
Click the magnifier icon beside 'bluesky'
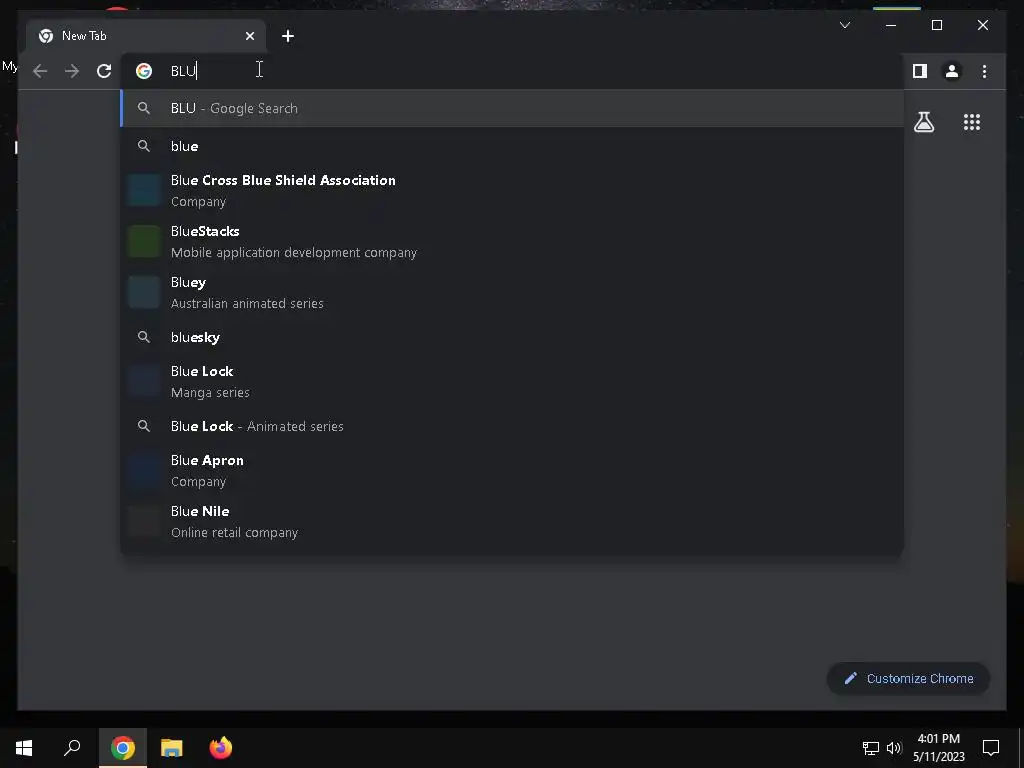tap(144, 337)
